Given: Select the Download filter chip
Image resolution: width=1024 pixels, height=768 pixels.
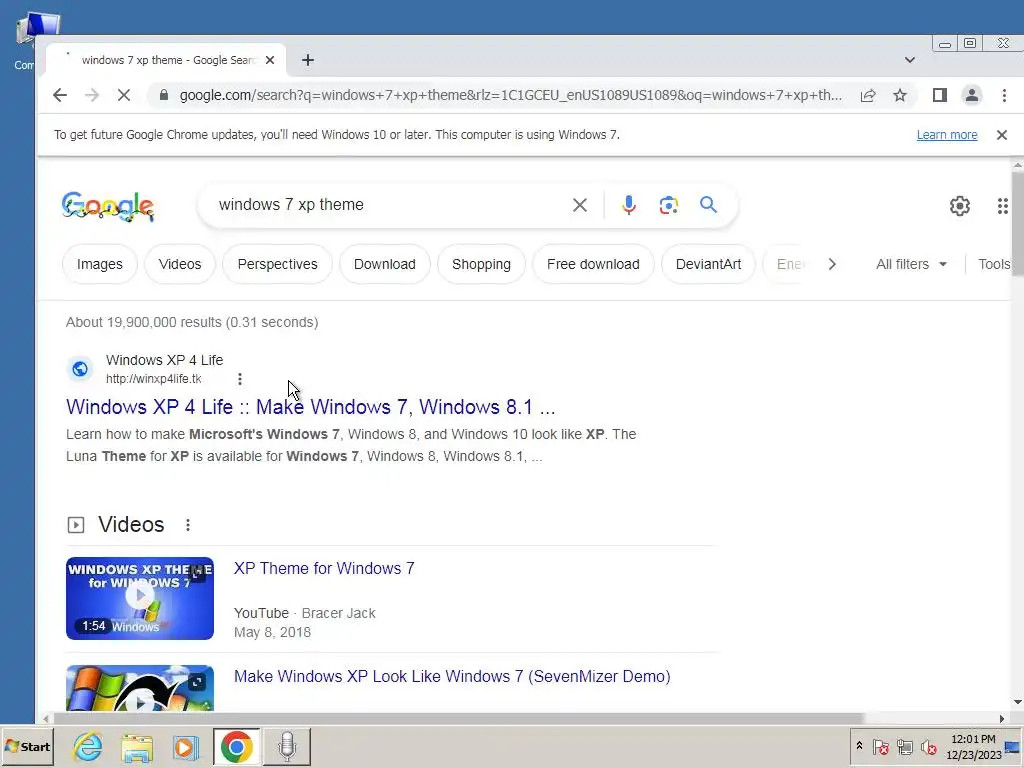Looking at the screenshot, I should tap(385, 264).
